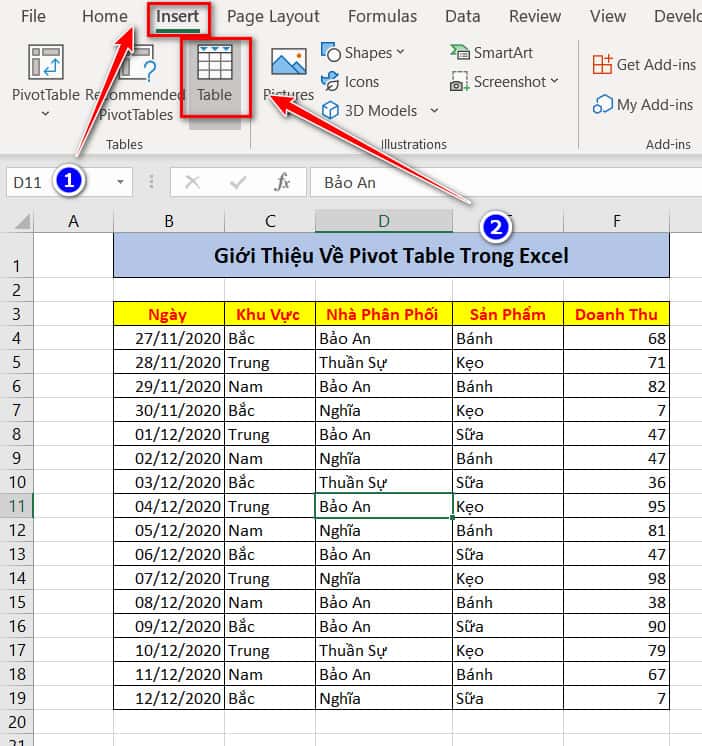
Task: Select date cell 01/12/2020
Action: tap(169, 434)
